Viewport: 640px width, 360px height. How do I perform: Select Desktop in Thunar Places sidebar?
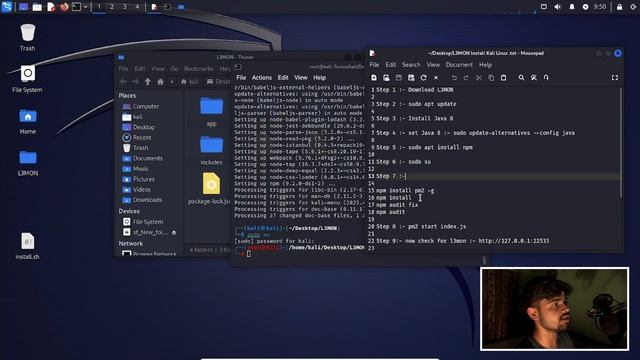pyautogui.click(x=139, y=127)
